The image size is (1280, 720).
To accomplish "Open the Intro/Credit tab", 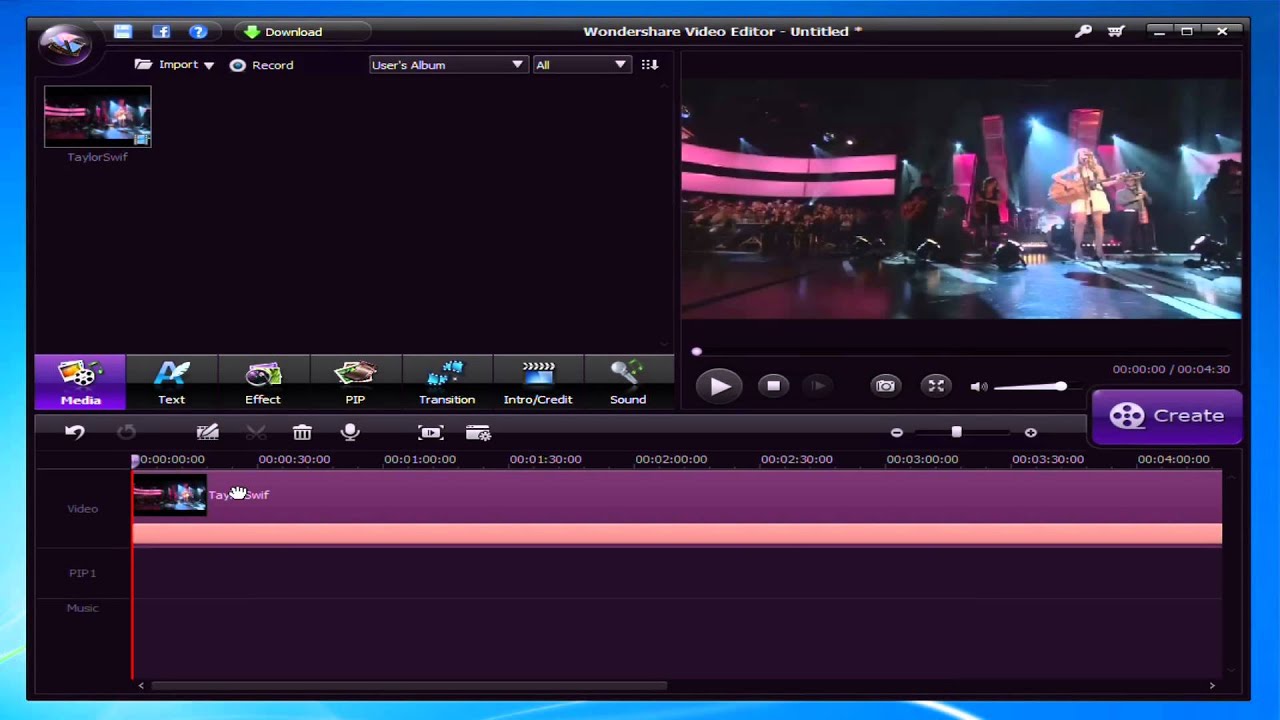I will click(x=538, y=382).
